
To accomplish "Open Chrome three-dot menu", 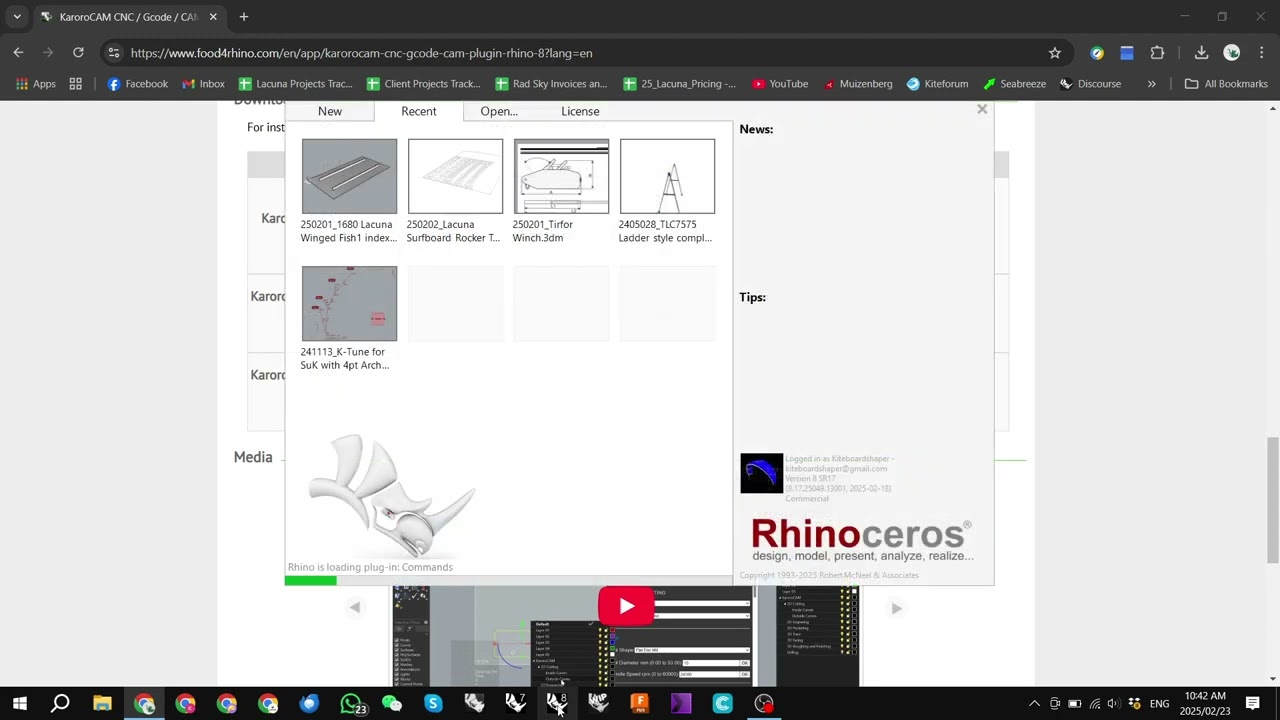I will coord(1261,53).
